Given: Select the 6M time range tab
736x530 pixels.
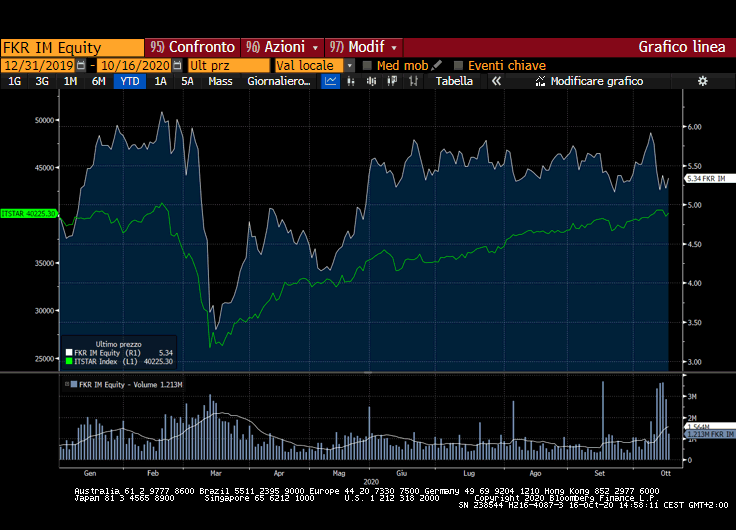Looking at the screenshot, I should pos(98,81).
